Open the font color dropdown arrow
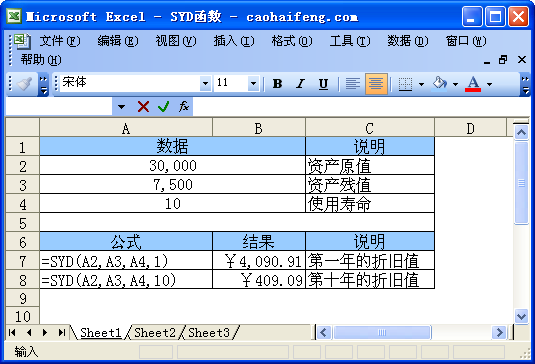535x364 pixels. 490,84
